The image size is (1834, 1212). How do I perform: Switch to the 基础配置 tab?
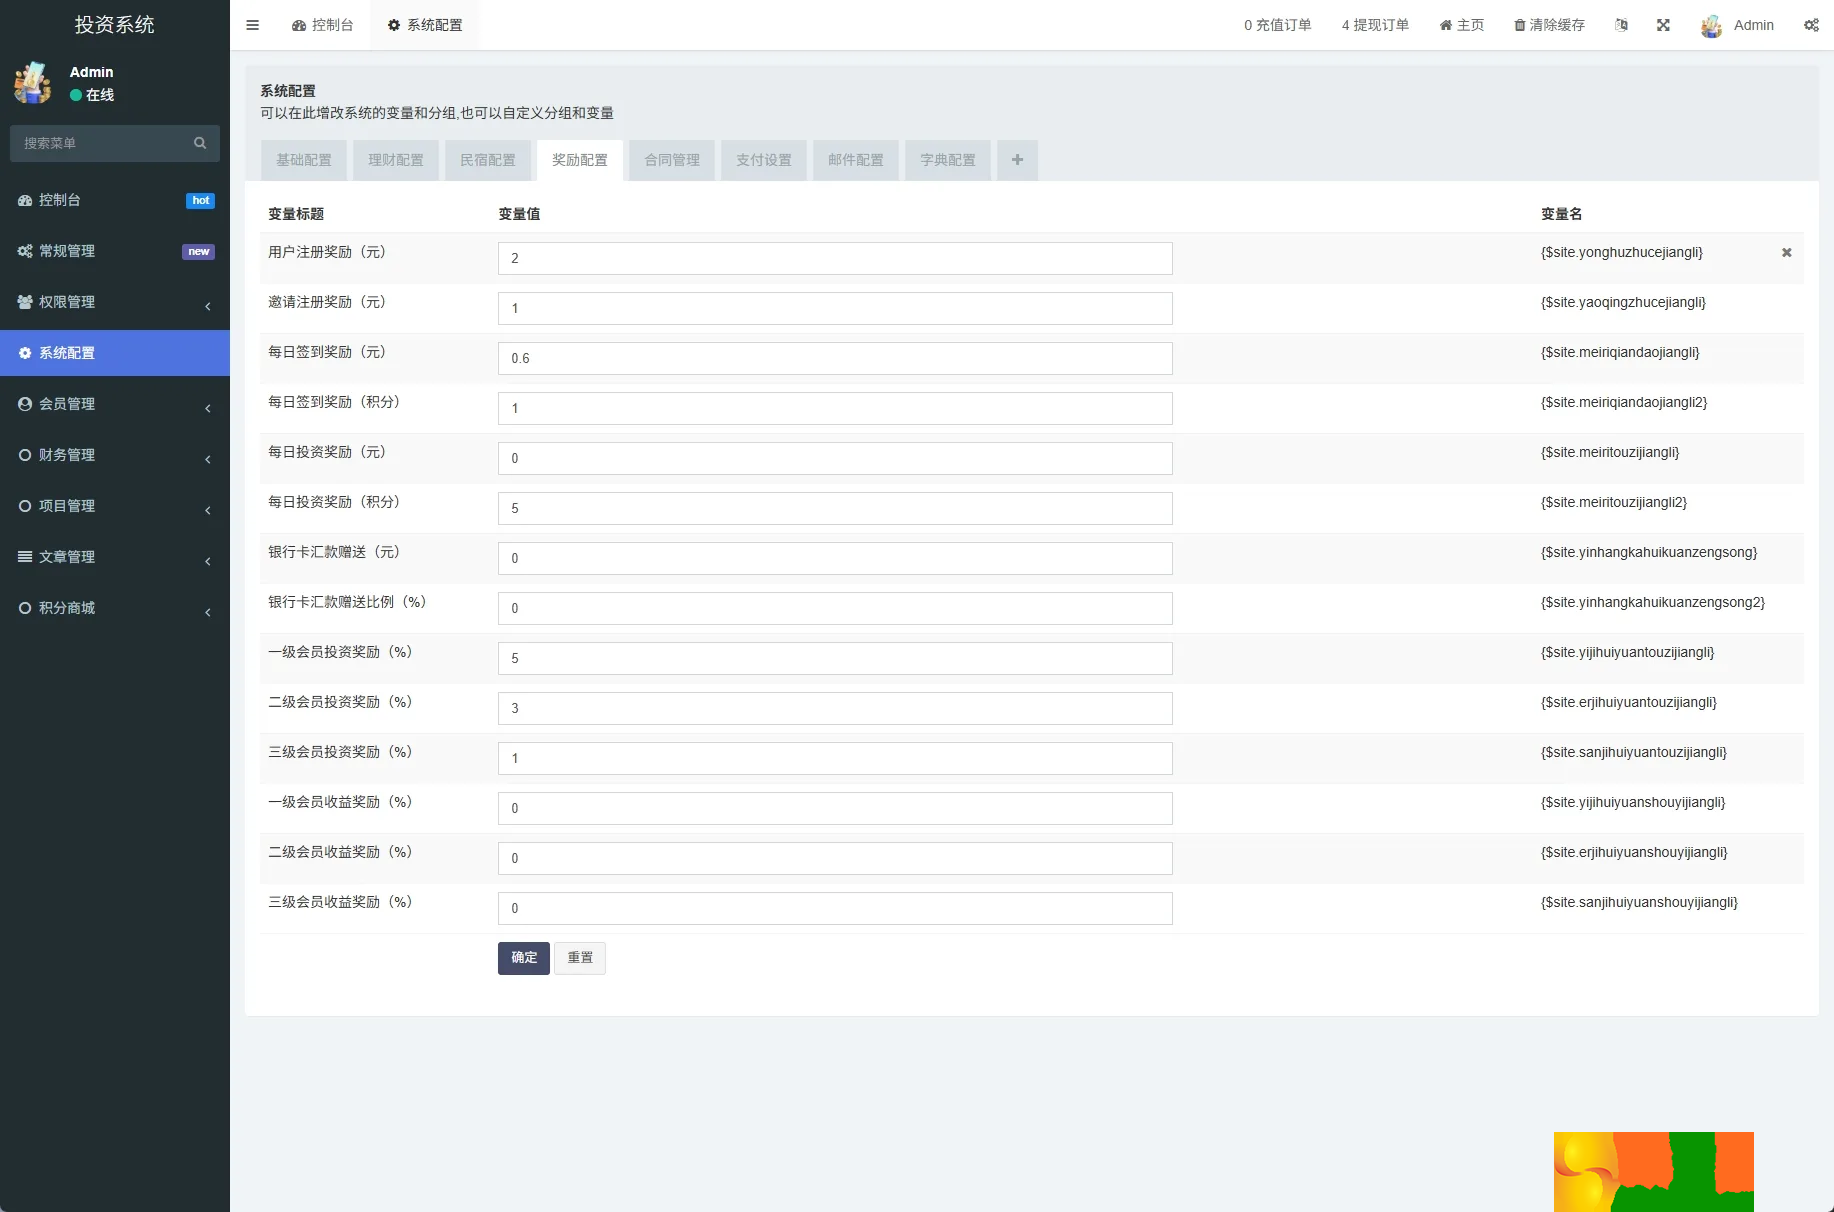[x=304, y=160]
